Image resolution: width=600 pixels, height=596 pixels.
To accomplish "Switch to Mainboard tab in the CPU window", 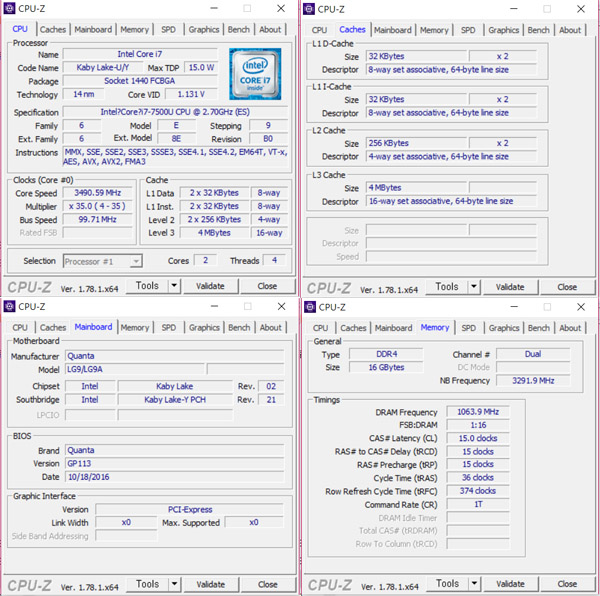I will pyautogui.click(x=93, y=29).
